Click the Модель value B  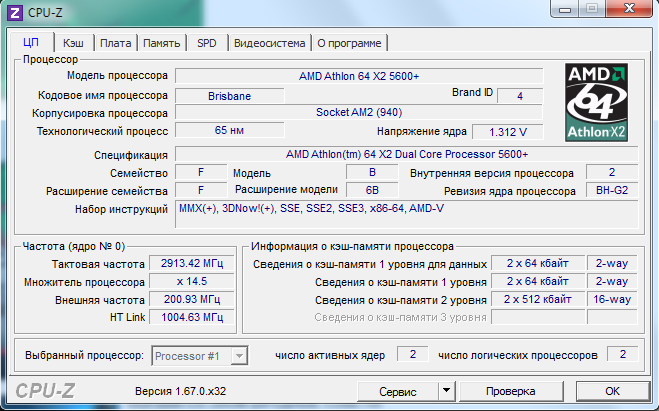point(372,172)
